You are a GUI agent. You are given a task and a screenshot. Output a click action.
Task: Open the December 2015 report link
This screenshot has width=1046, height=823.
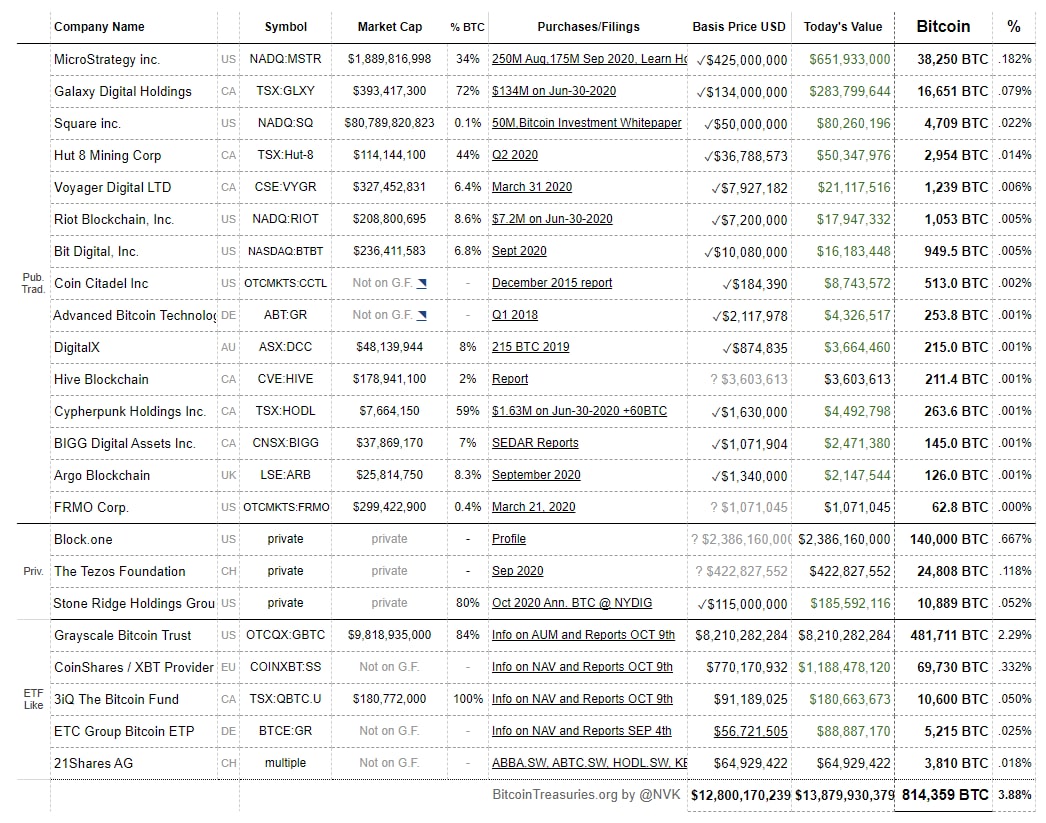552,283
